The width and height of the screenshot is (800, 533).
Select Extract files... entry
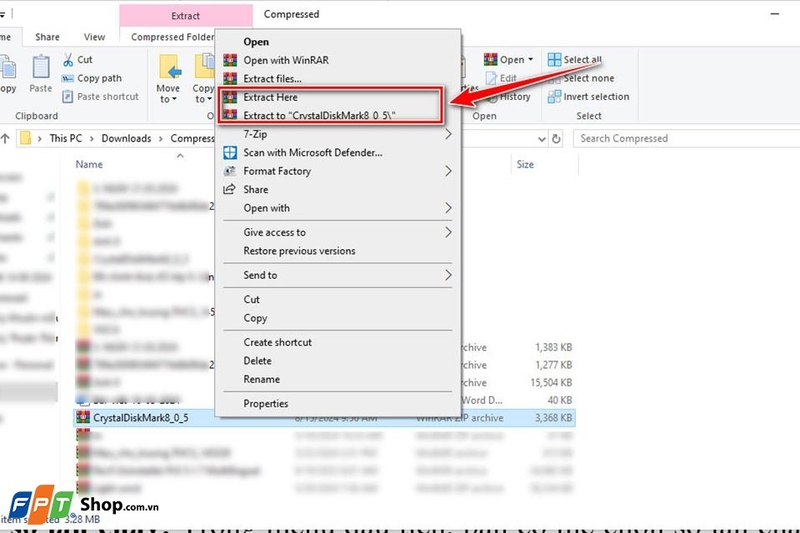272,79
